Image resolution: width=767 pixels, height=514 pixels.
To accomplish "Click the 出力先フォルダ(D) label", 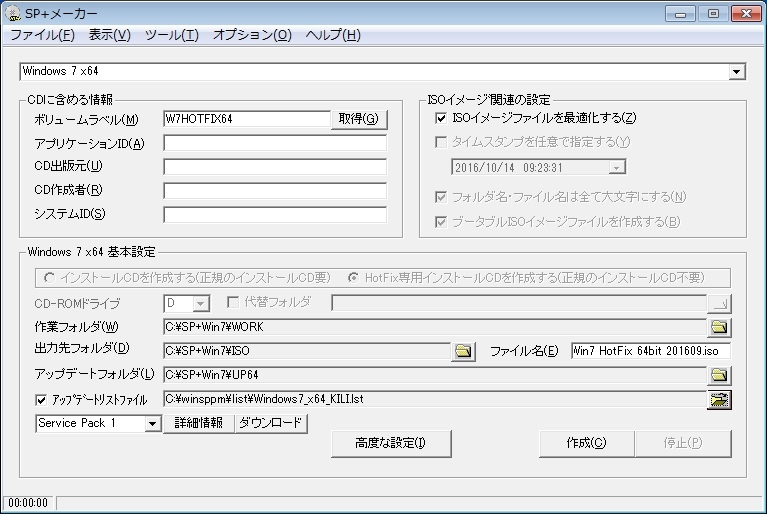I will (x=82, y=349).
